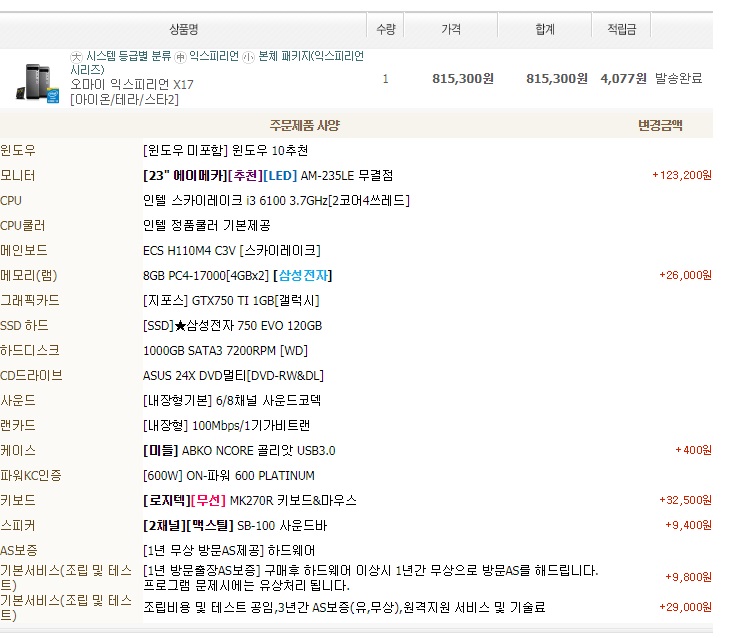Screen dimensions: 735x638
Task: Open 시스템 등급별 분류 category link
Action: tap(128, 56)
